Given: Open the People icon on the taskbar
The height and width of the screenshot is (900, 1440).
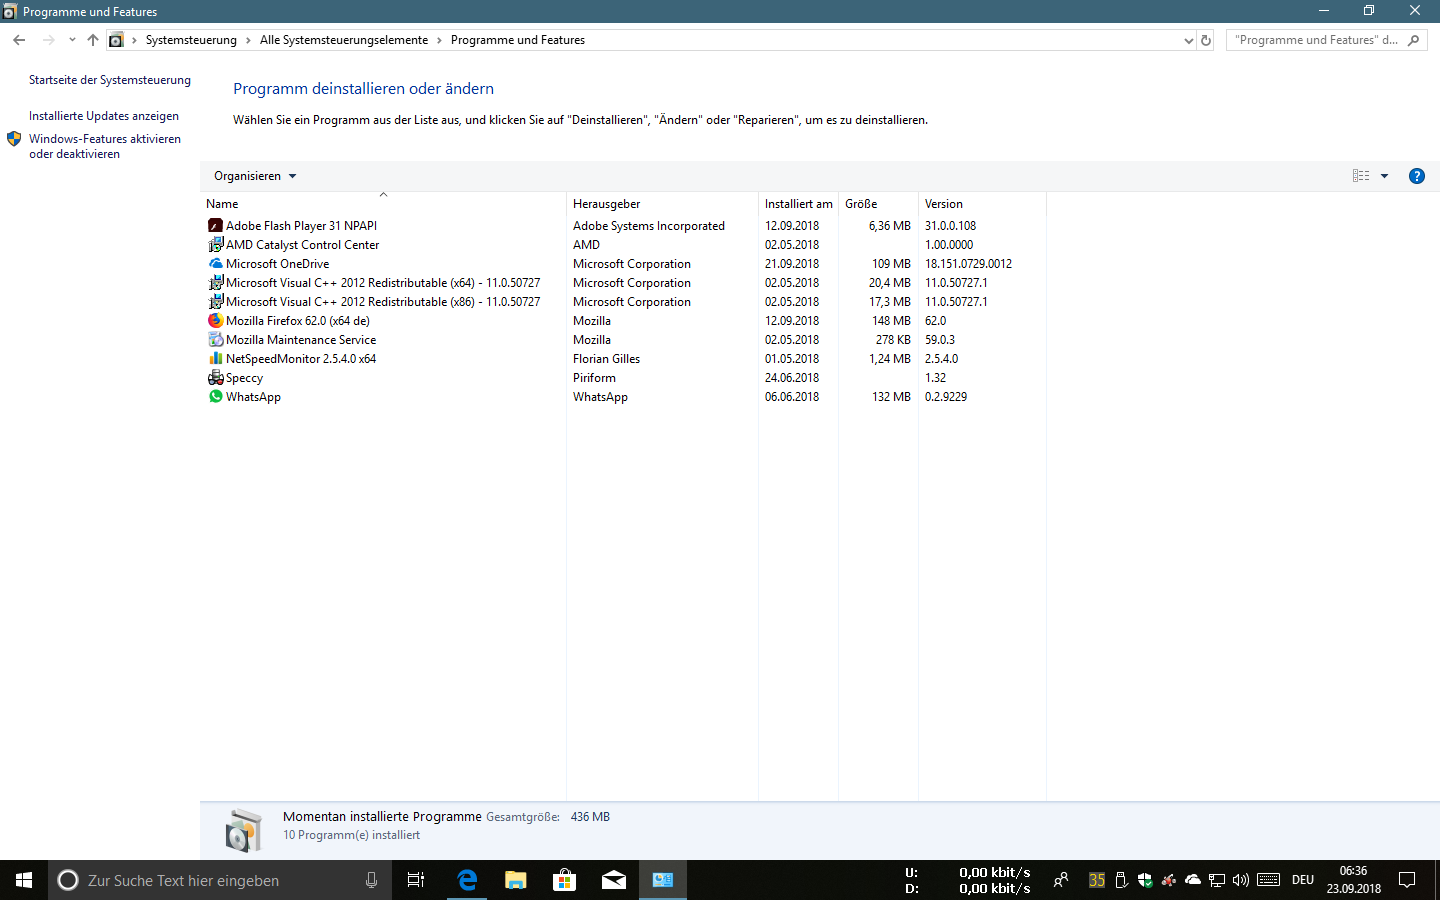Looking at the screenshot, I should pos(1061,880).
